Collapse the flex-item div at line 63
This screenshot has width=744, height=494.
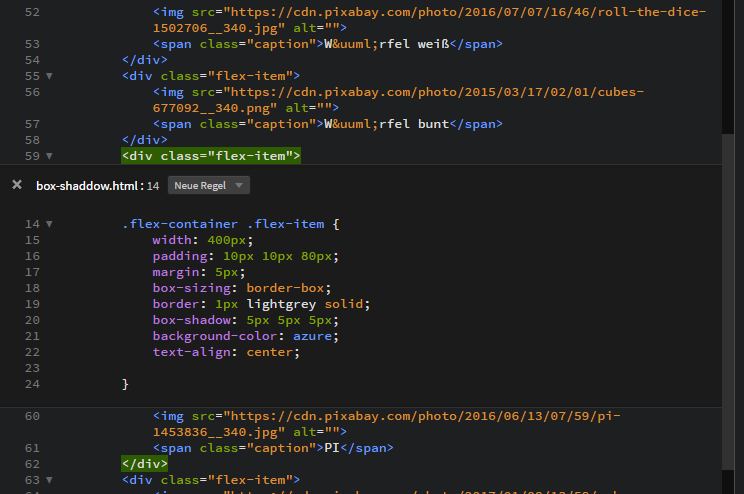[50, 481]
